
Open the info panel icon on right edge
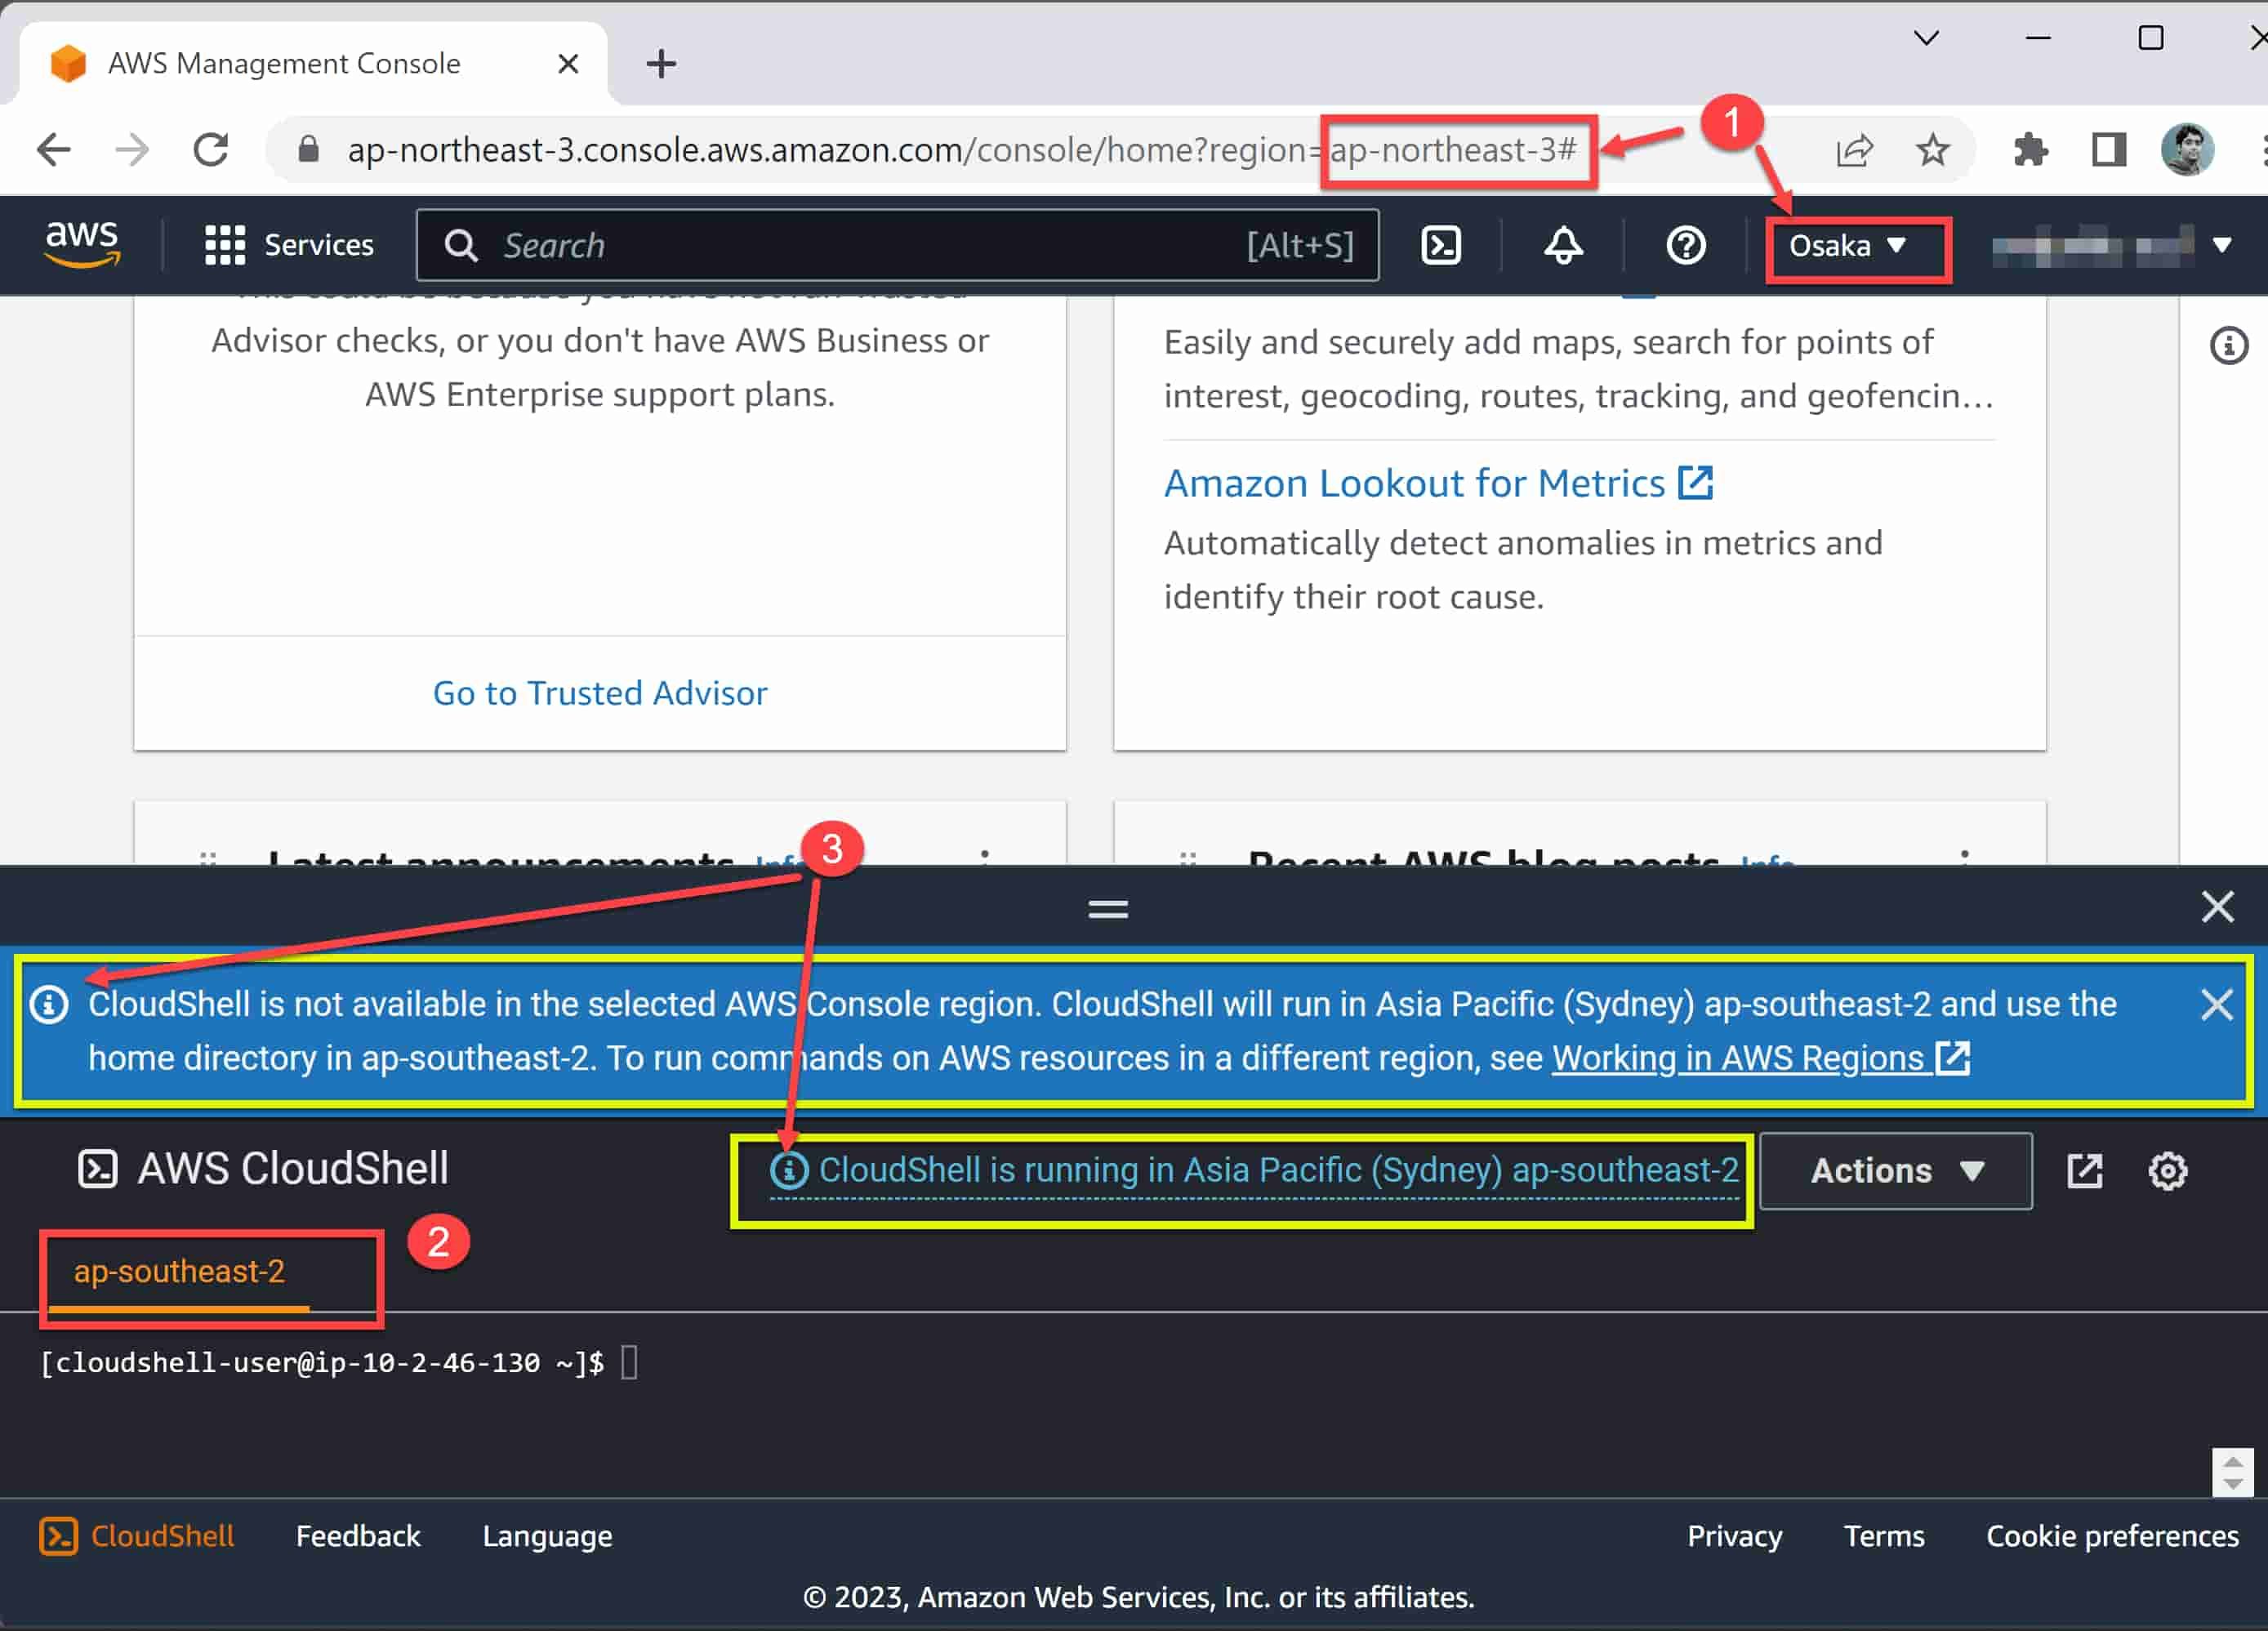click(2228, 346)
